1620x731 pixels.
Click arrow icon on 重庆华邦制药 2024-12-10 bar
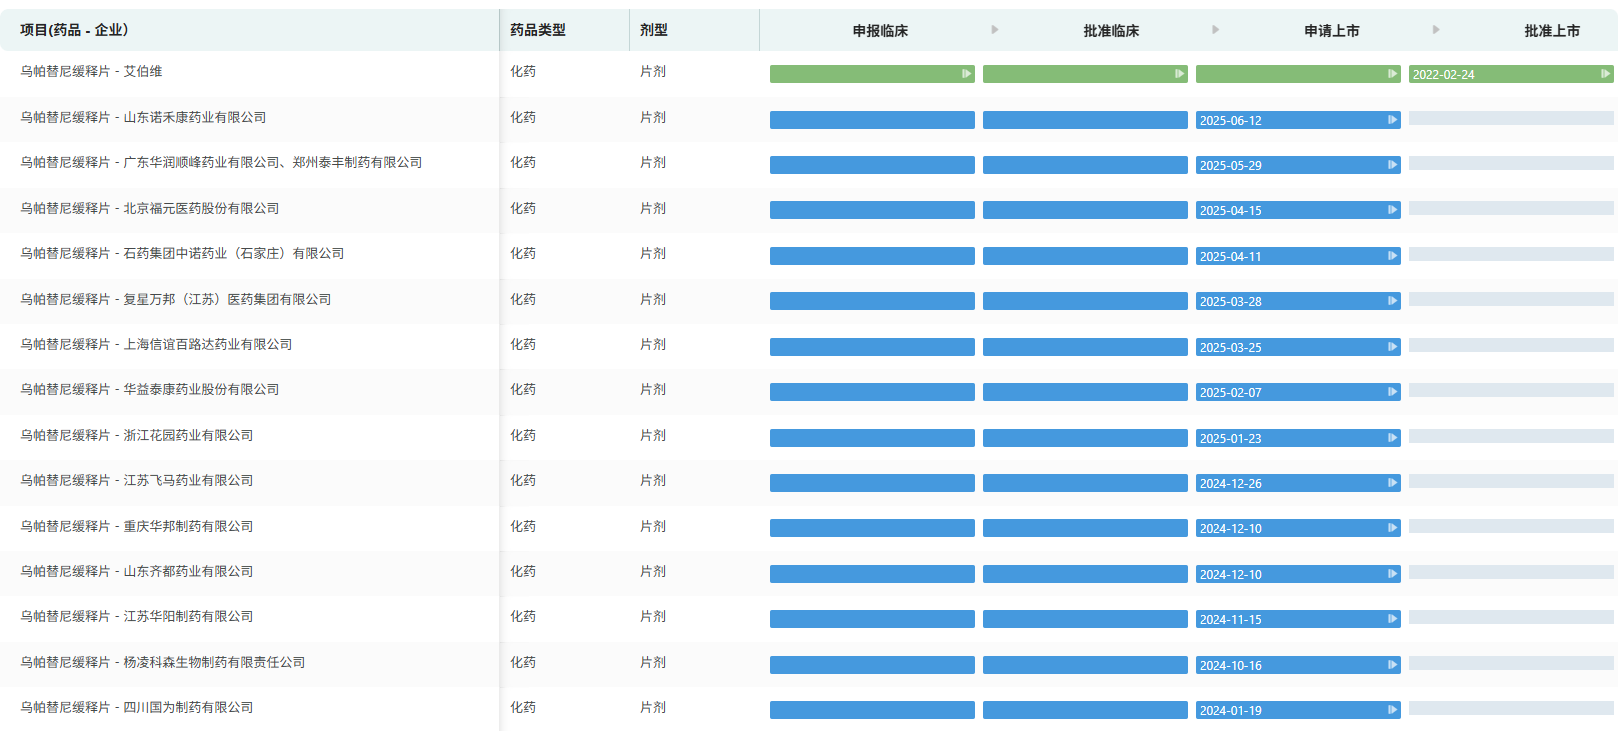(x=1392, y=528)
